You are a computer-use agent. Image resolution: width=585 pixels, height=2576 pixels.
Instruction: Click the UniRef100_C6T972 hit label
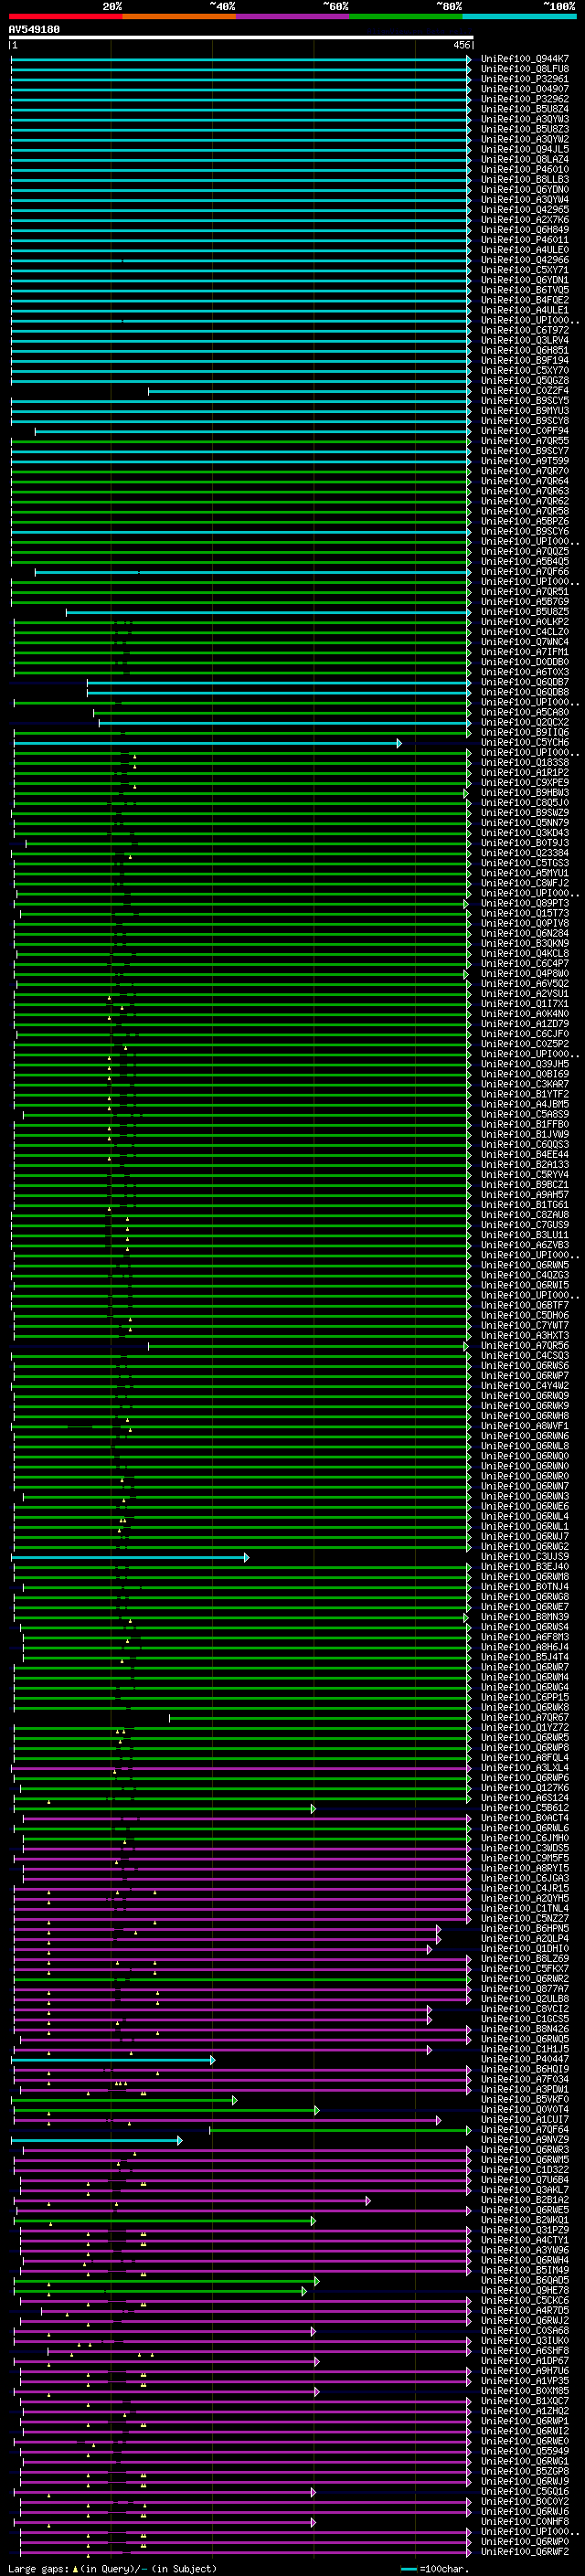(x=525, y=330)
